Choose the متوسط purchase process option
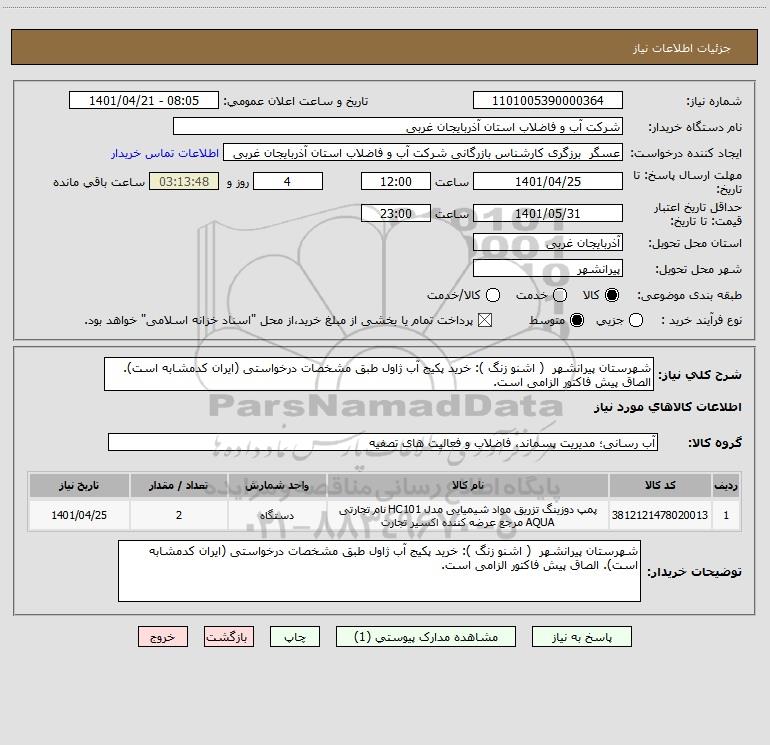 [x=577, y=320]
